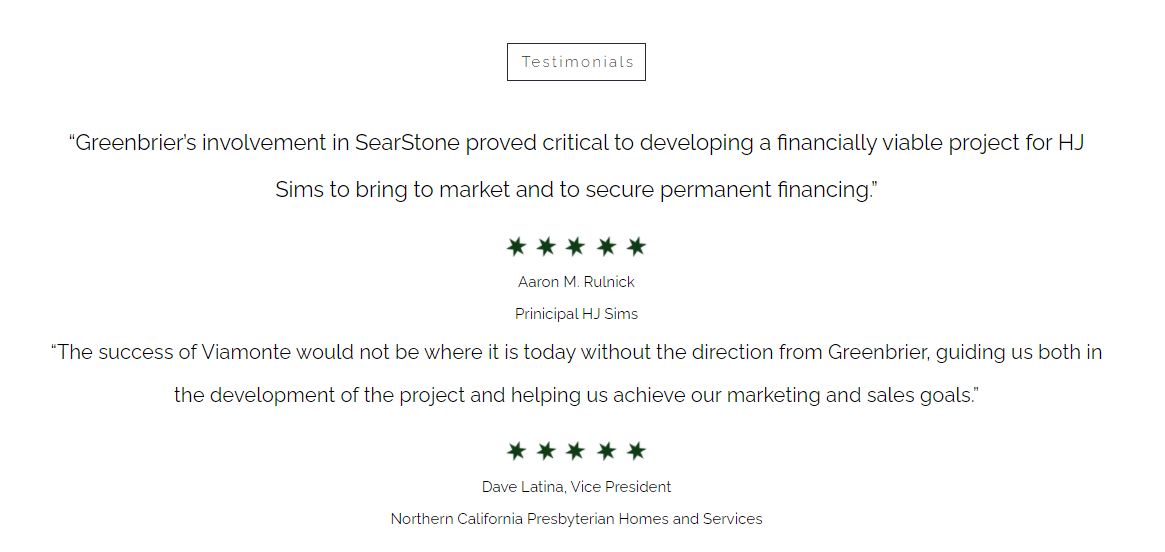Click first star in Aaron Rulnick rating
The image size is (1165, 552).
(516, 246)
